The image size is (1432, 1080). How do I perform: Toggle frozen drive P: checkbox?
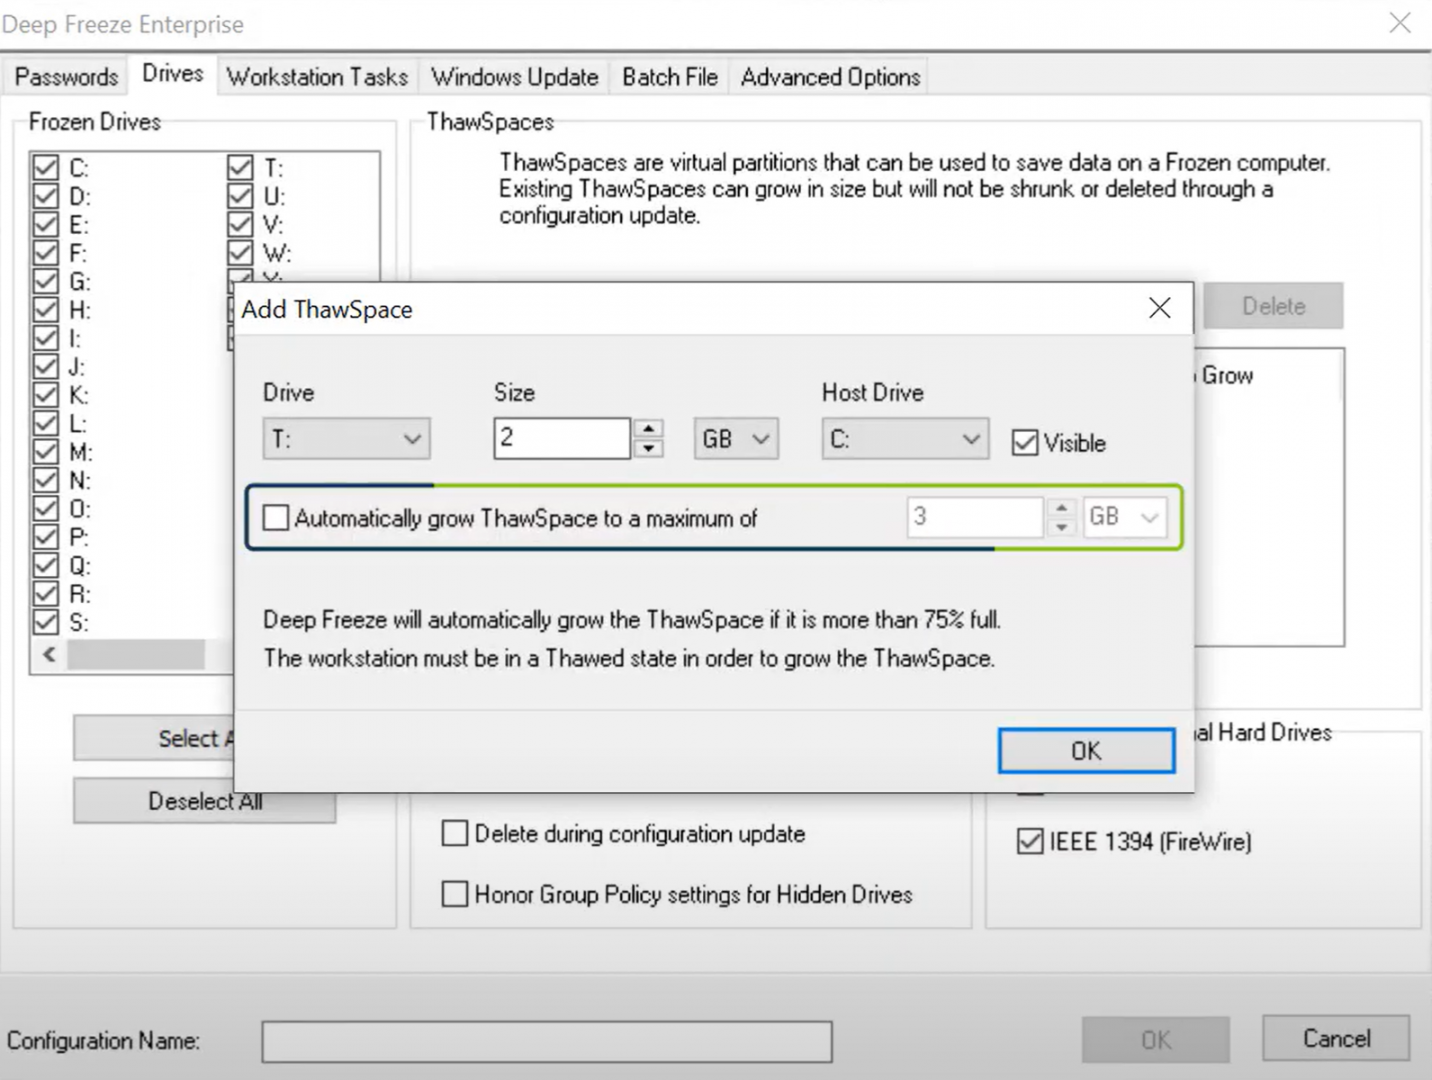click(x=46, y=536)
